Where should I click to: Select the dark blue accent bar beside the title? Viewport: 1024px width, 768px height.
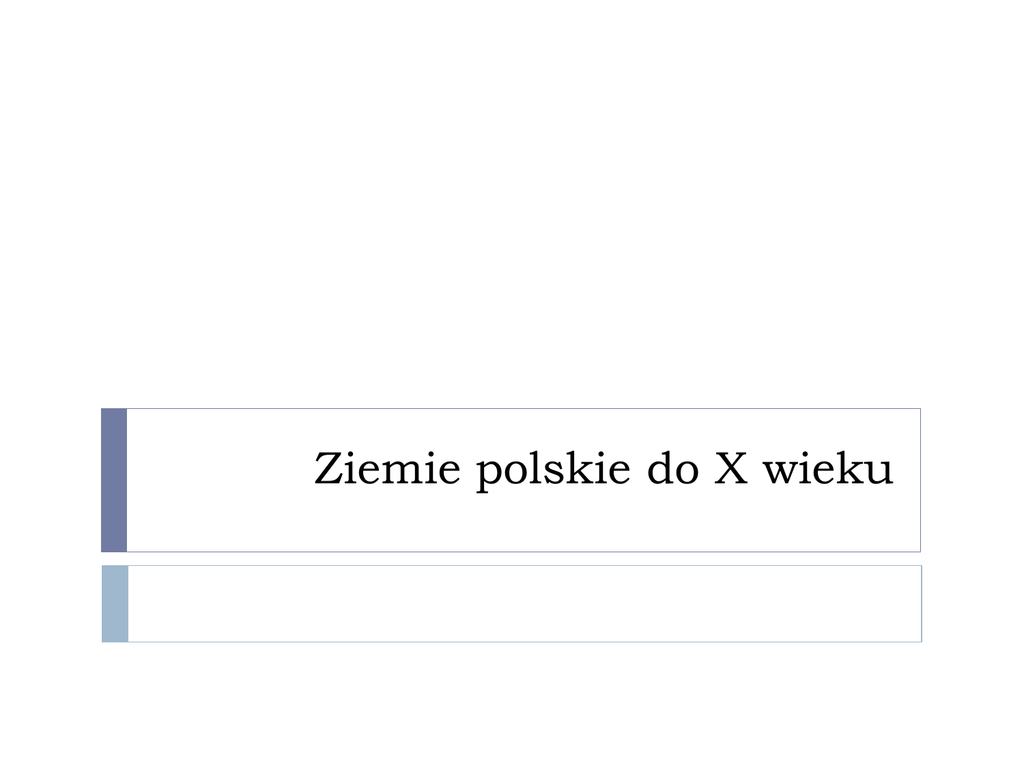pyautogui.click(x=114, y=480)
